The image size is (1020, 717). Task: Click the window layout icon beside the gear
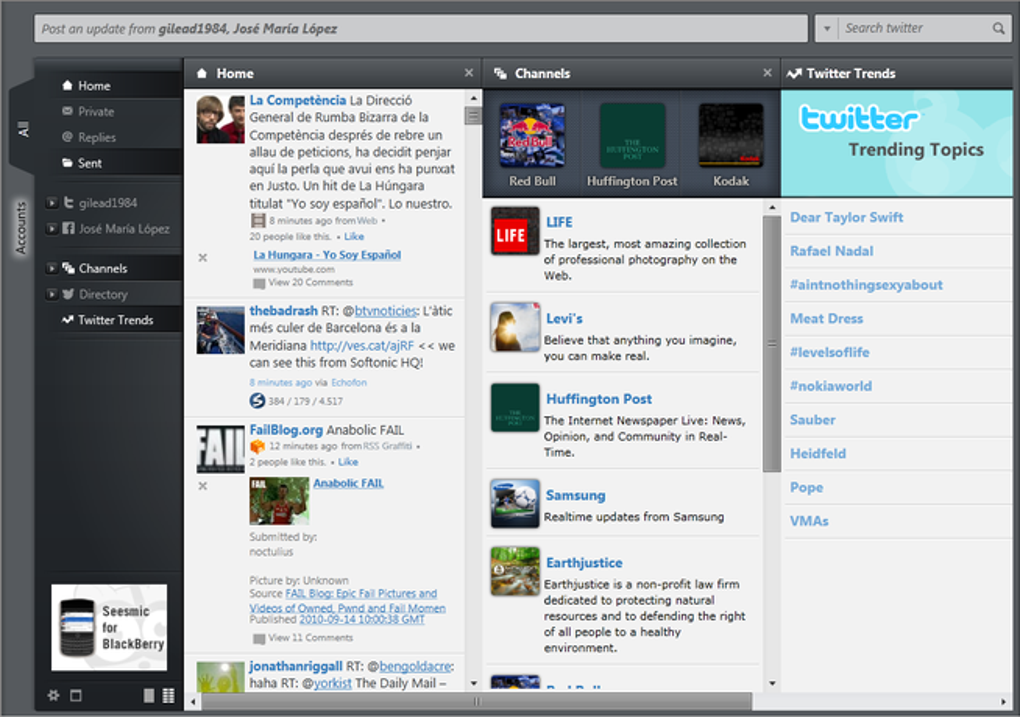pyautogui.click(x=76, y=696)
